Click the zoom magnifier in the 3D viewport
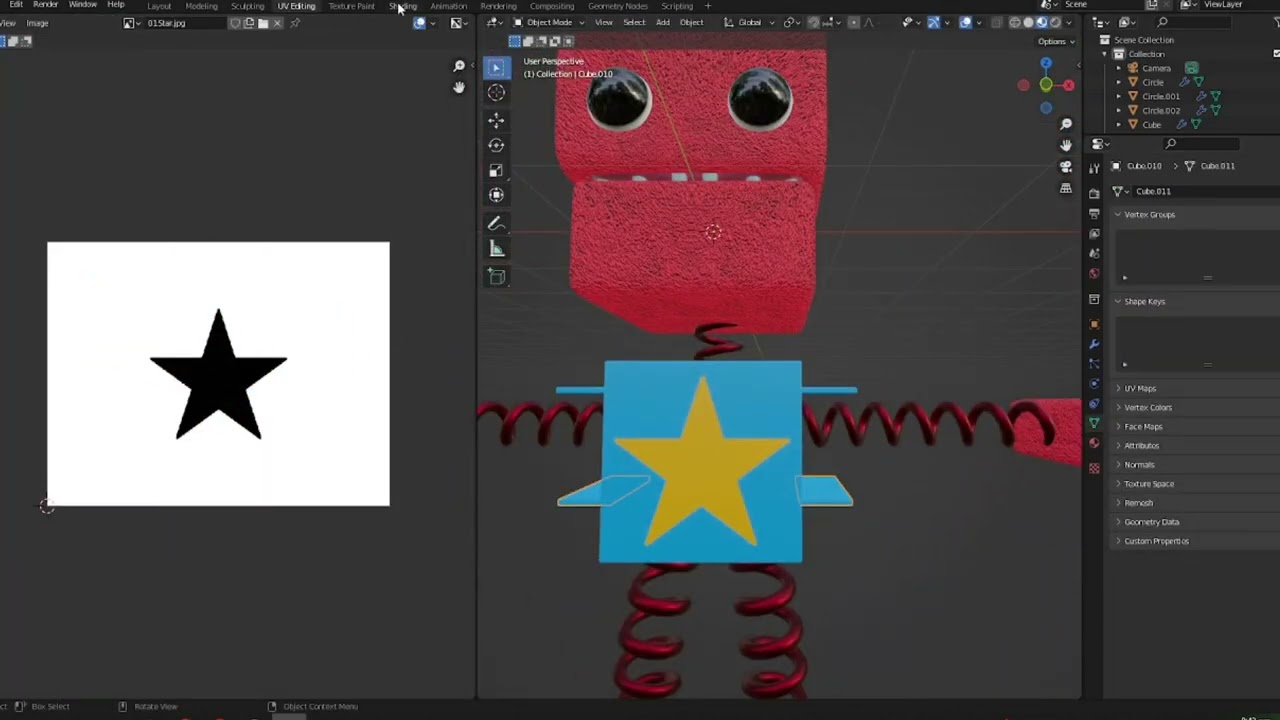The height and width of the screenshot is (720, 1280). [1066, 124]
